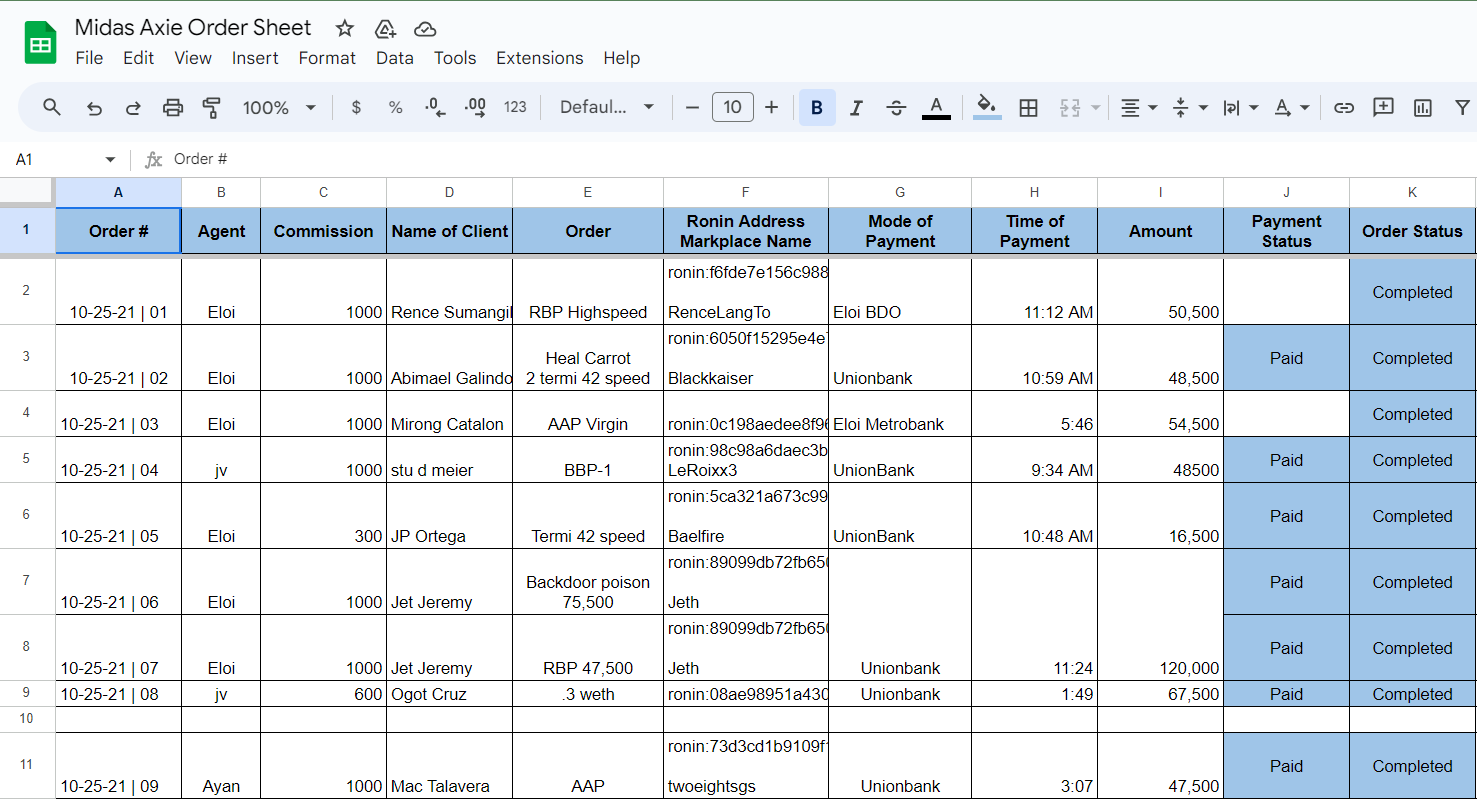Open the Format menu

coord(327,58)
